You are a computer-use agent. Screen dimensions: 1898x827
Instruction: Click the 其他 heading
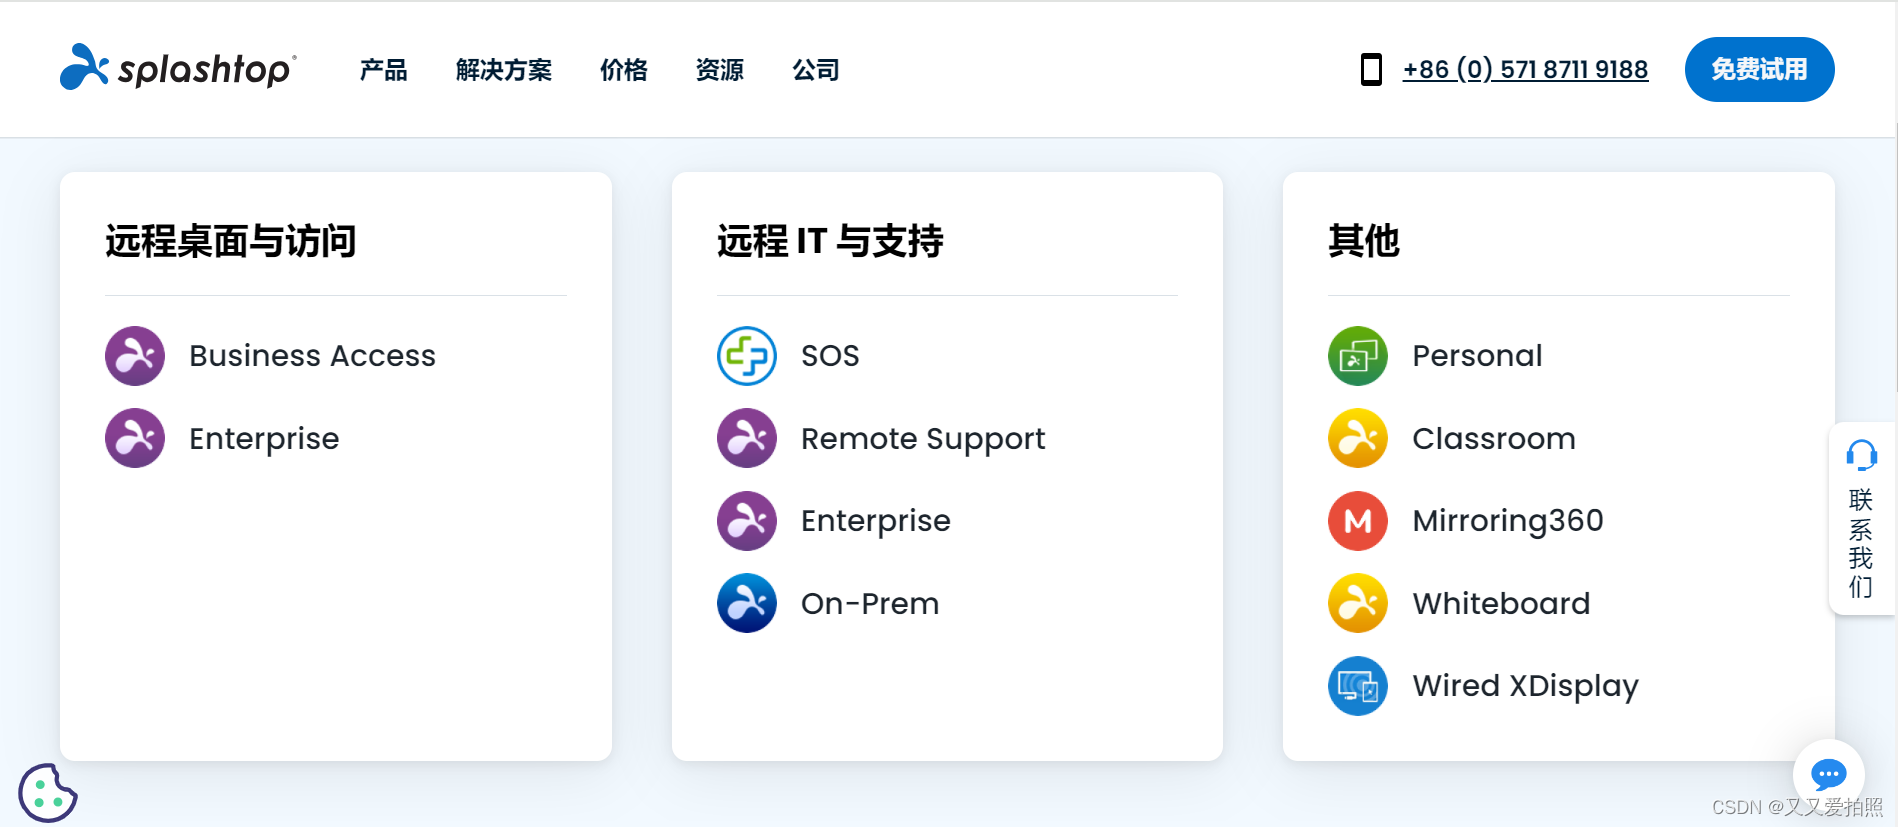click(x=1364, y=241)
